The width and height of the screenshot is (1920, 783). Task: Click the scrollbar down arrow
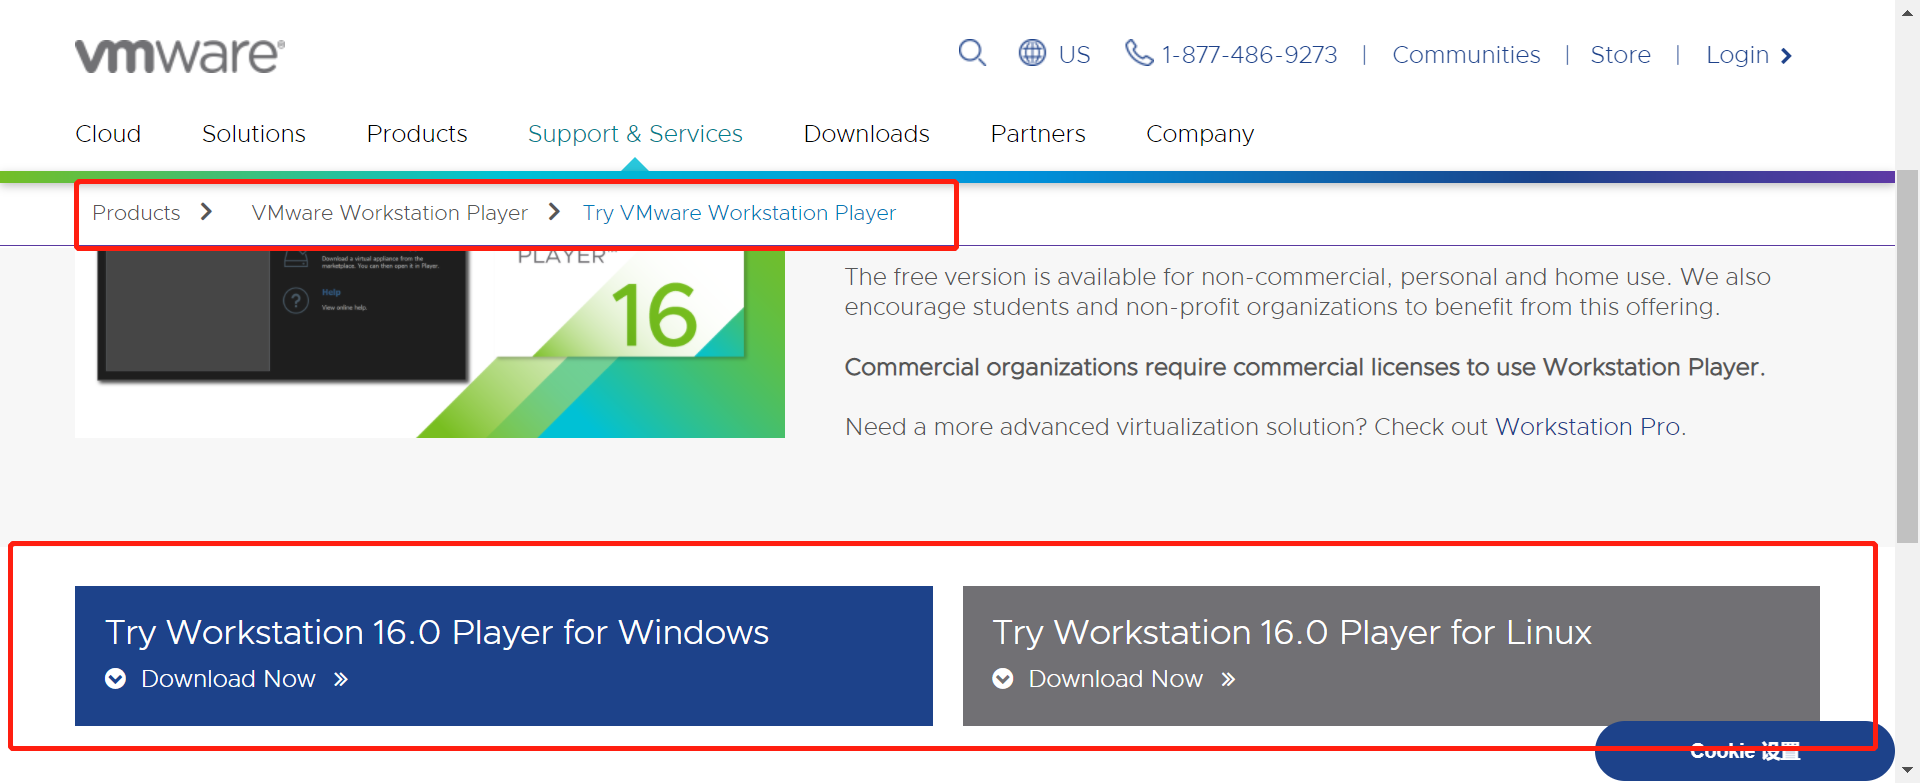pyautogui.click(x=1907, y=770)
